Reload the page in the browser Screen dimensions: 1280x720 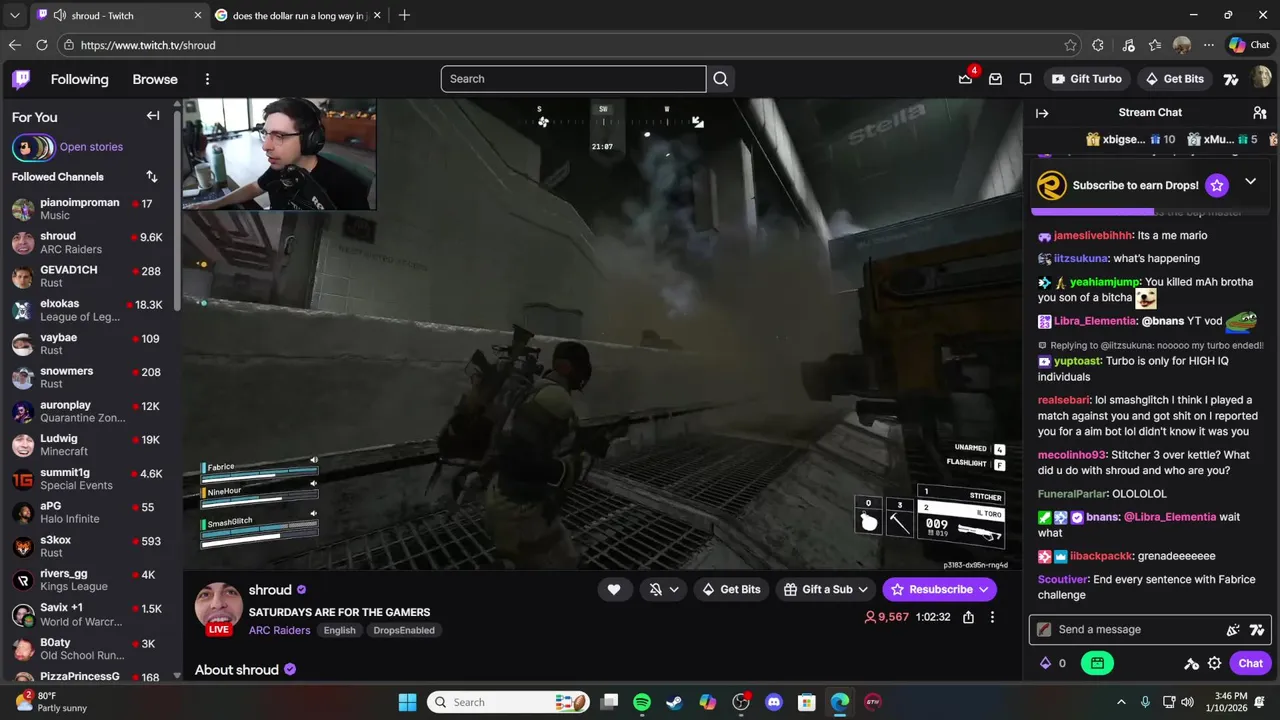[x=42, y=45]
